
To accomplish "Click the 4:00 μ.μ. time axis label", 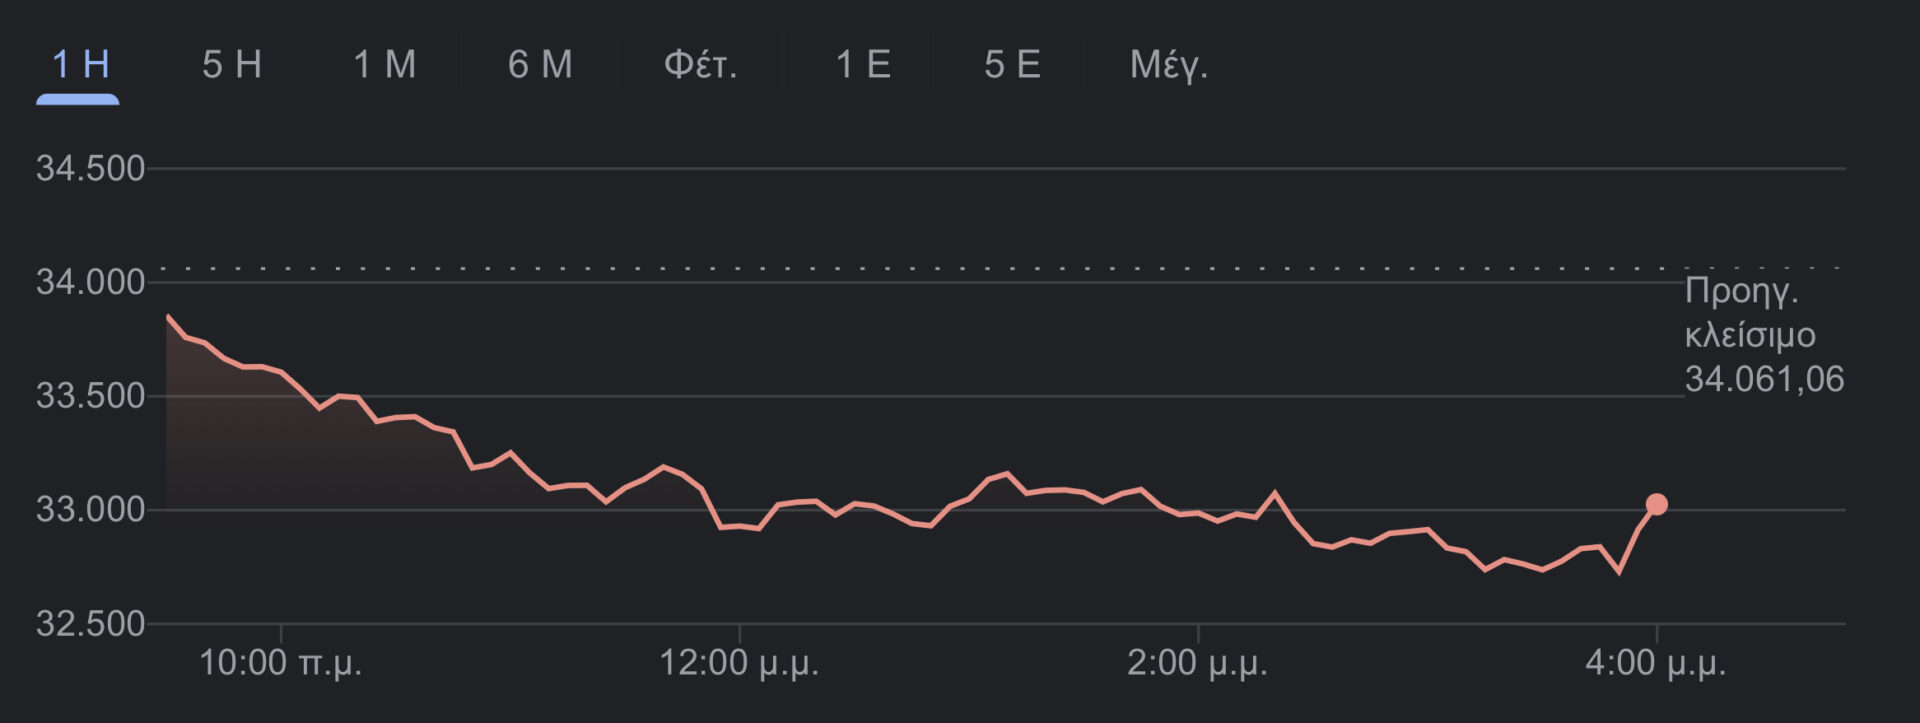I will click(x=1655, y=663).
